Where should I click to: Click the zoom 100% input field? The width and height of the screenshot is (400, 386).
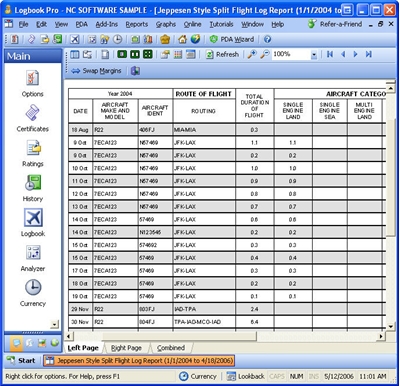pos(291,54)
